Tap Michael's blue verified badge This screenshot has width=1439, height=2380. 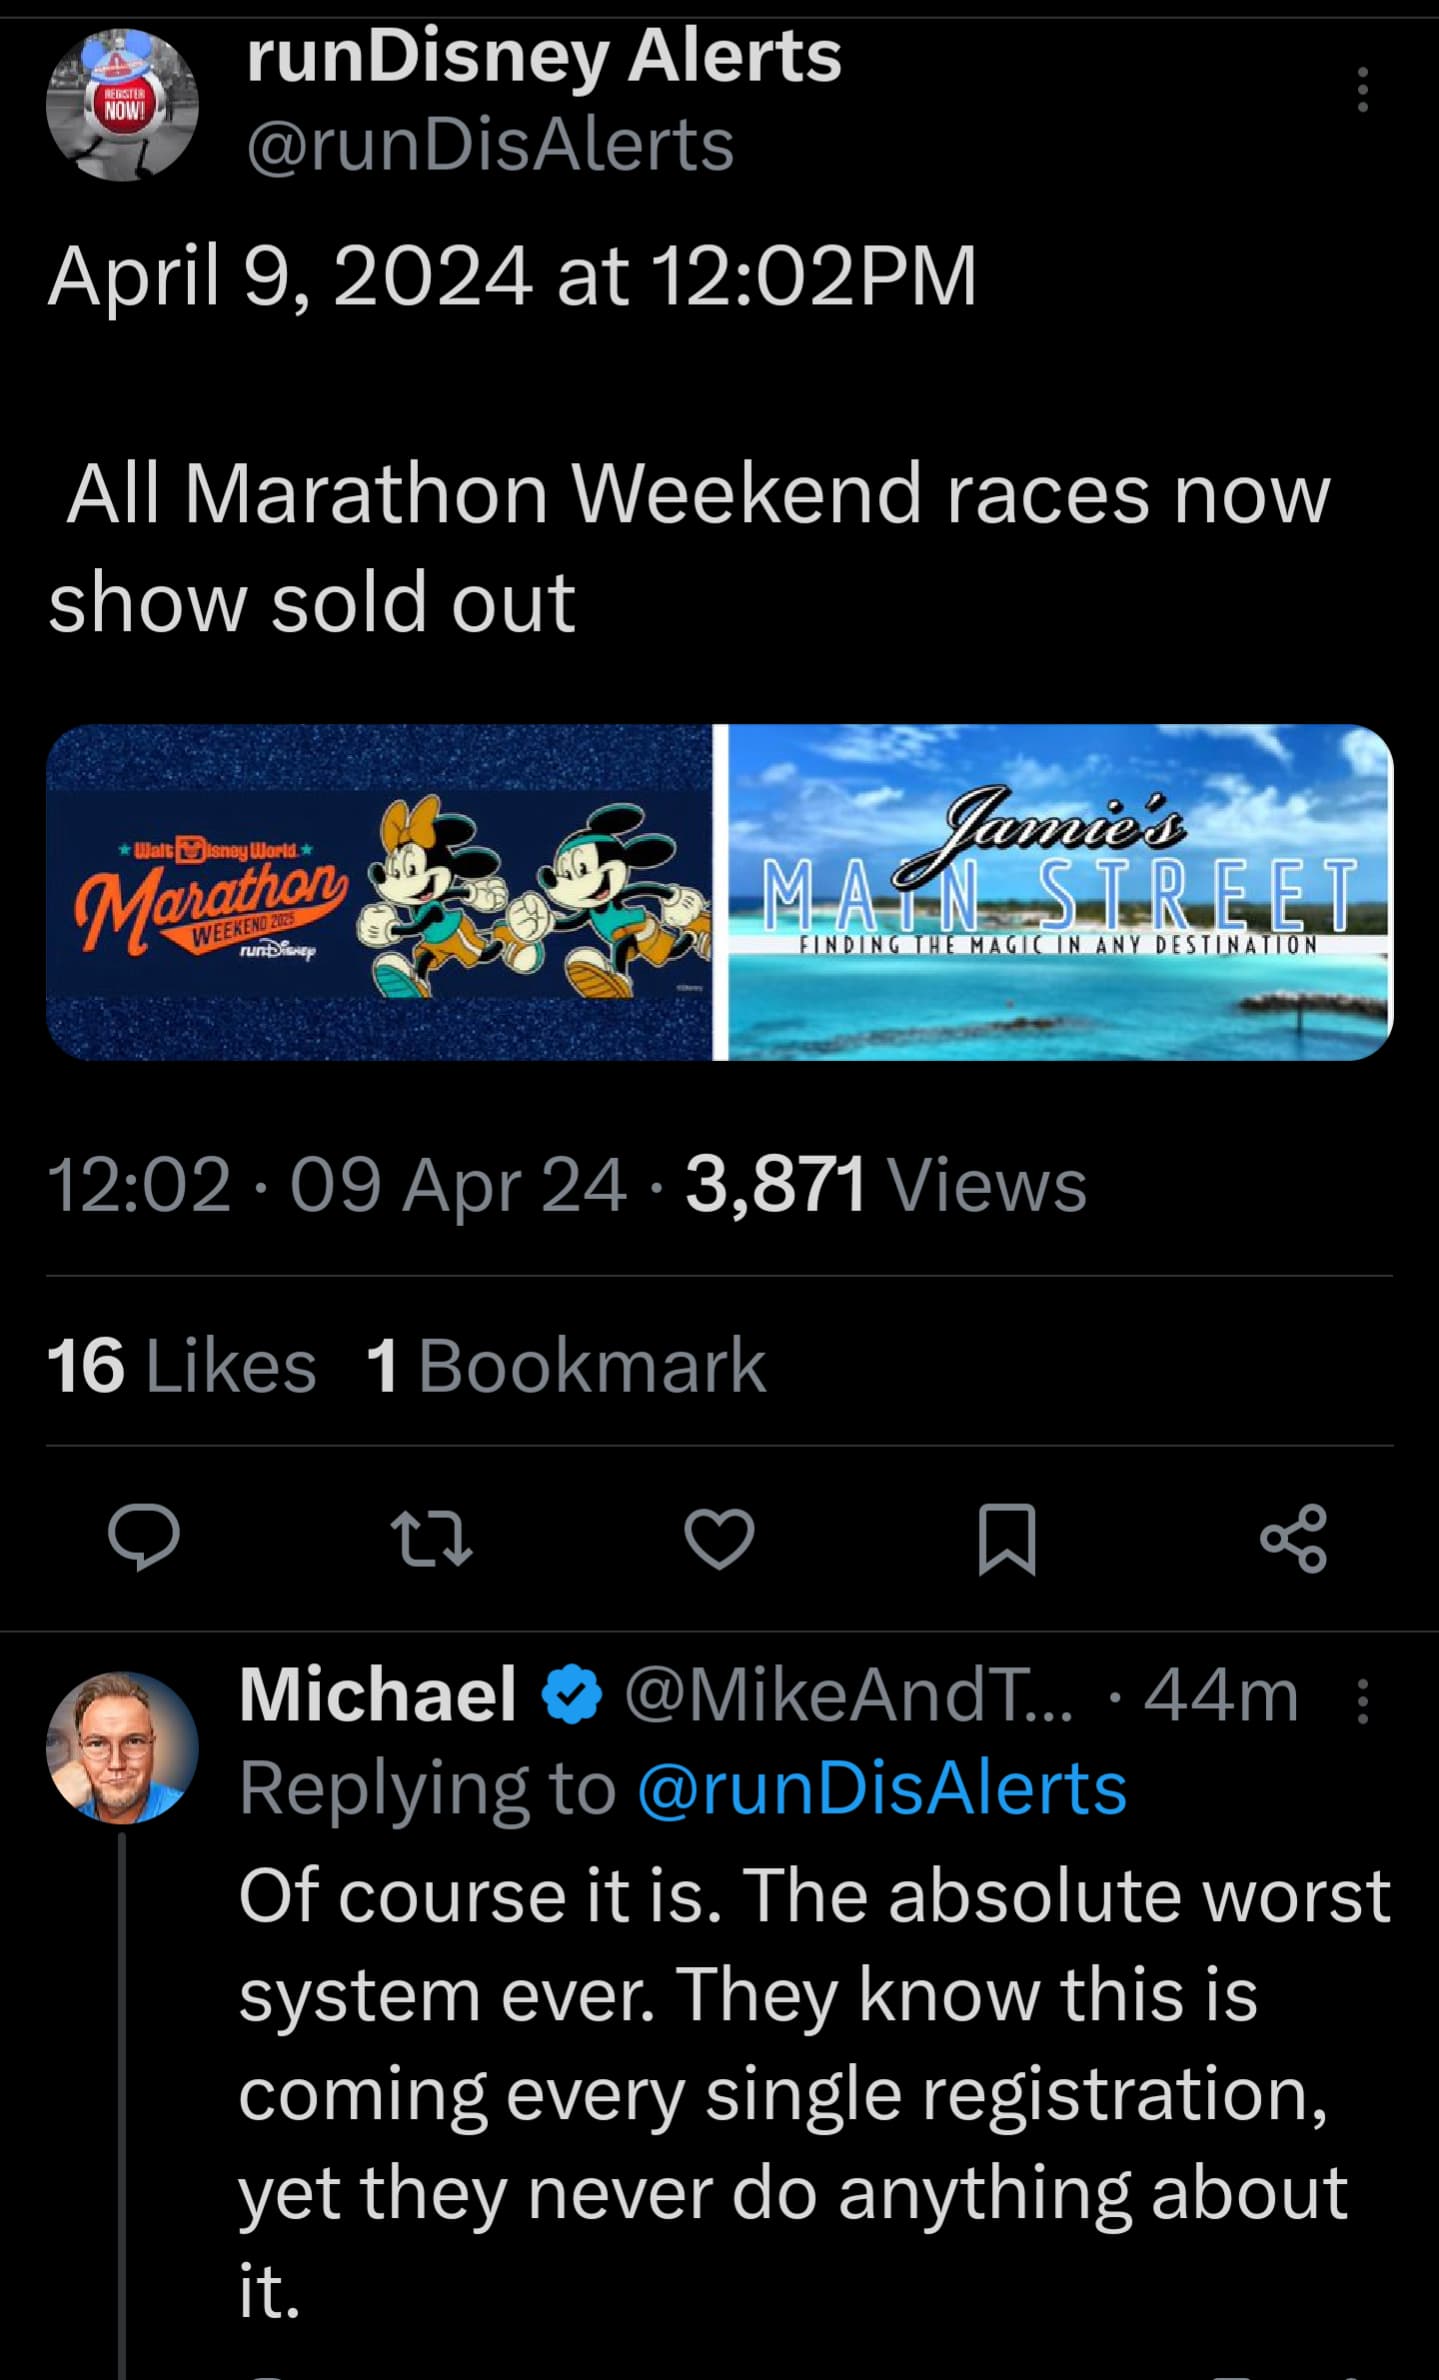point(571,1698)
